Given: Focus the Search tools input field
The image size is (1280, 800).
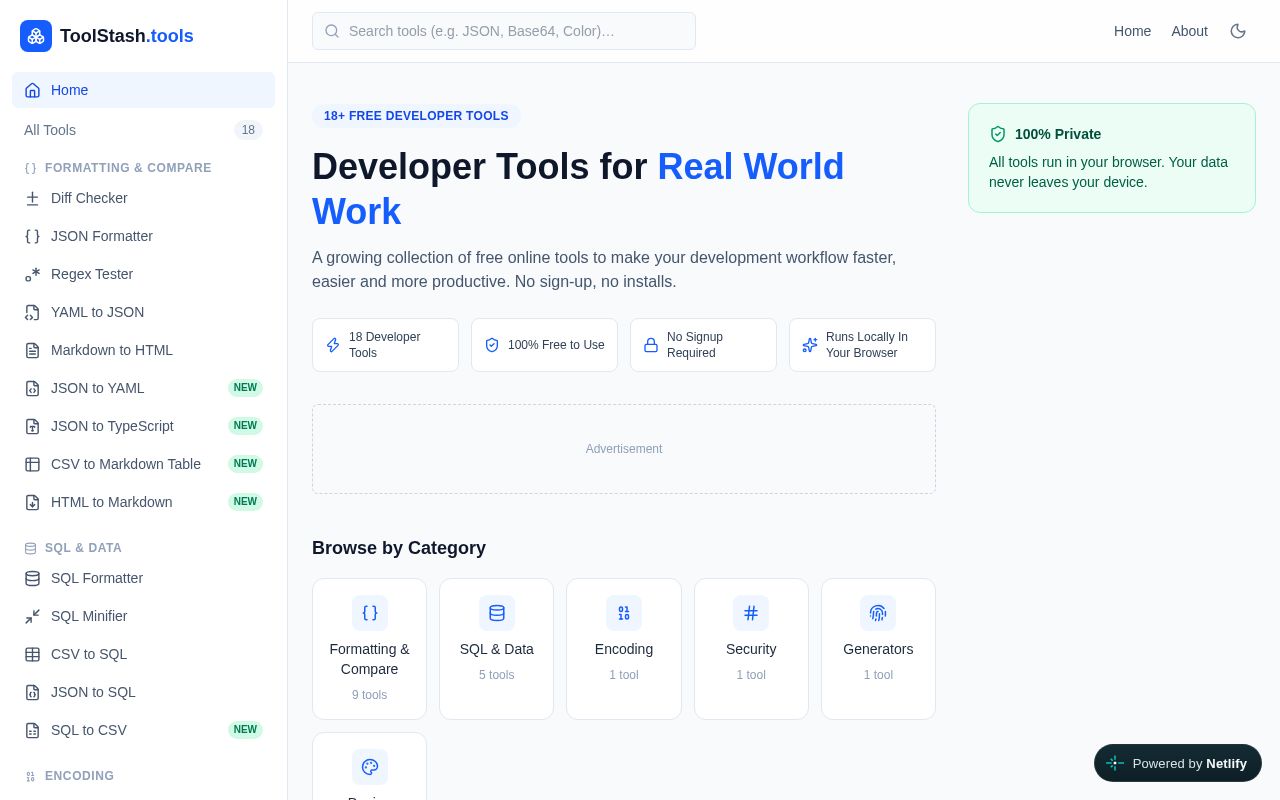Looking at the screenshot, I should pos(504,31).
